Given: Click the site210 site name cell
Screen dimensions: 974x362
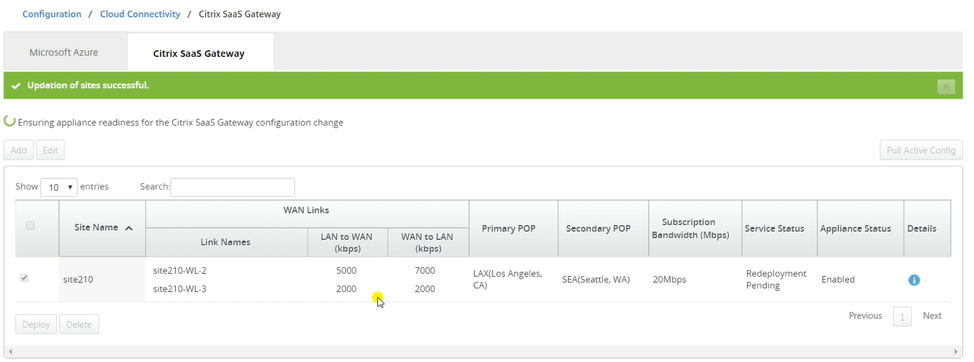Looking at the screenshot, I should tap(102, 279).
